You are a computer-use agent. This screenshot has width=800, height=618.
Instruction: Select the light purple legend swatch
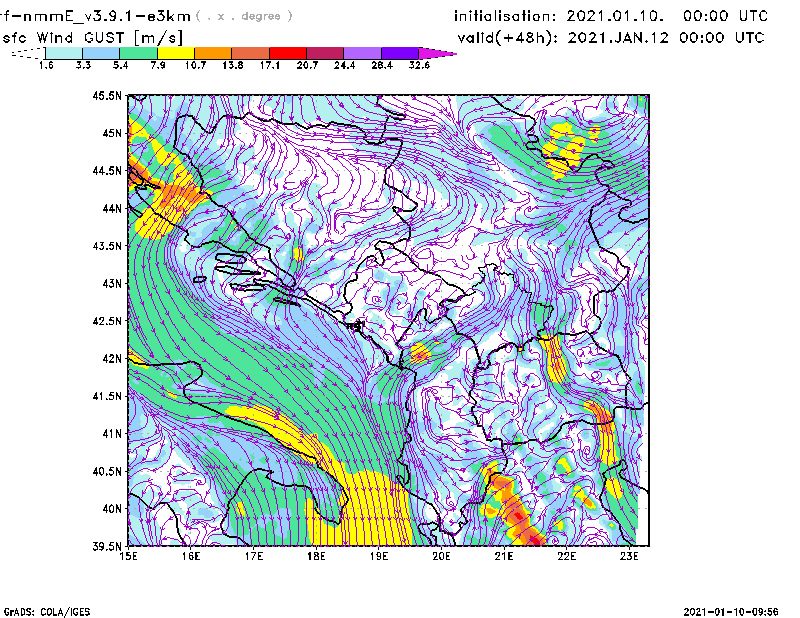pos(363,53)
